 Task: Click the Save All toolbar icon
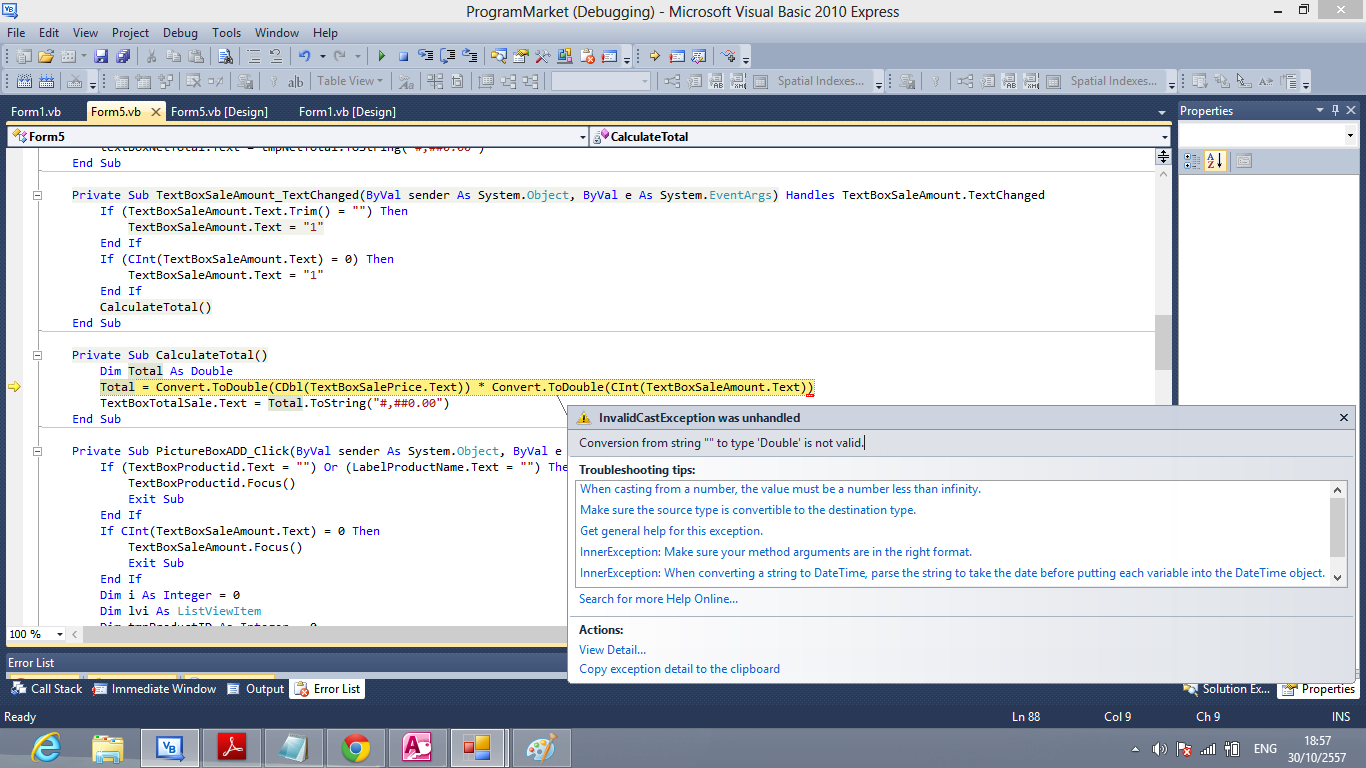123,56
